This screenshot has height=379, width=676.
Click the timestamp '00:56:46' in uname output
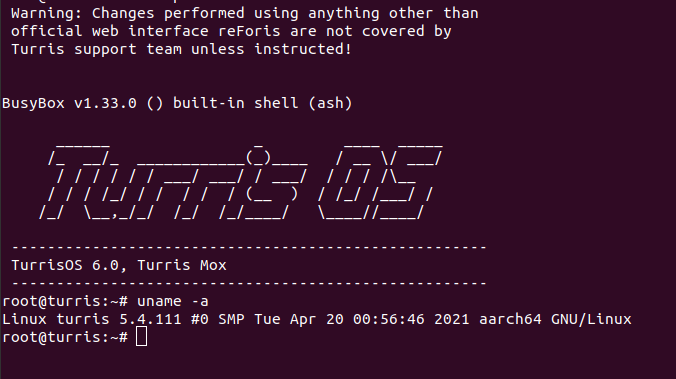coord(389,319)
